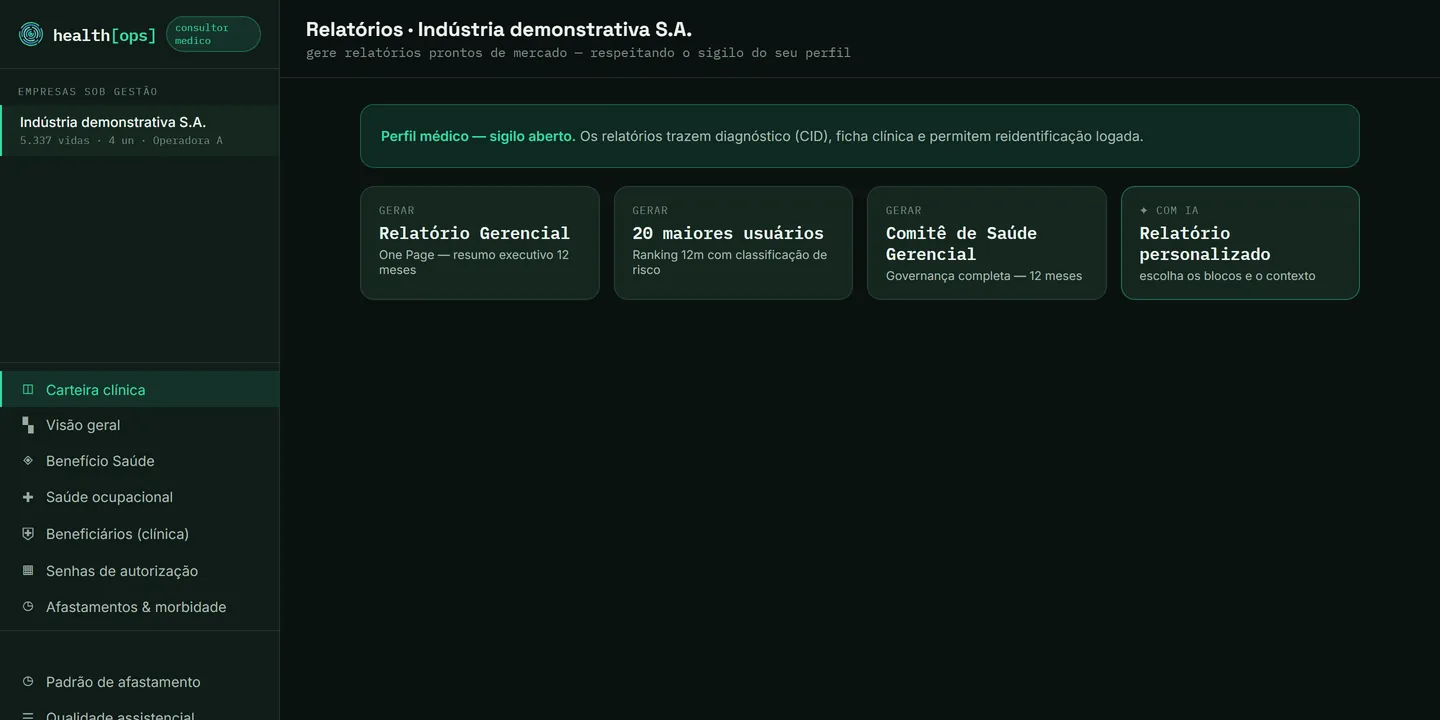Image resolution: width=1440 pixels, height=720 pixels.
Task: Click the Beneficiários (clínica) shield icon
Action: (x=28, y=534)
